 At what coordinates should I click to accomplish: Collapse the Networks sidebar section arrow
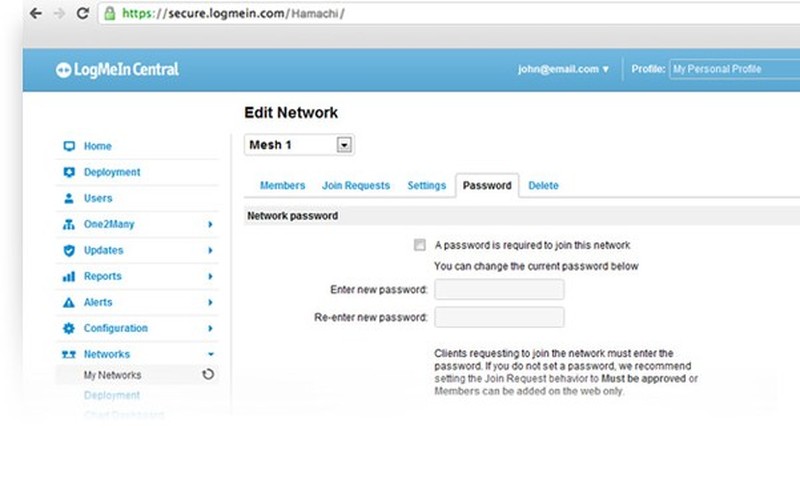[210, 354]
